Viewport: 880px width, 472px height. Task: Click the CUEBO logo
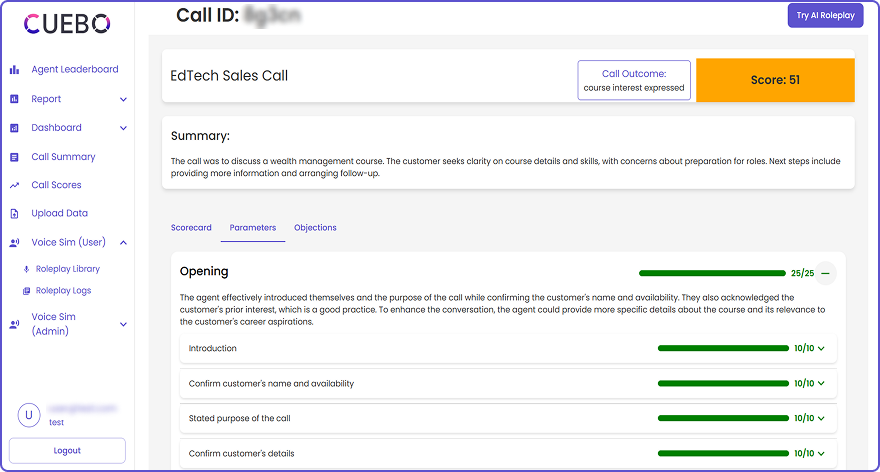[67, 24]
